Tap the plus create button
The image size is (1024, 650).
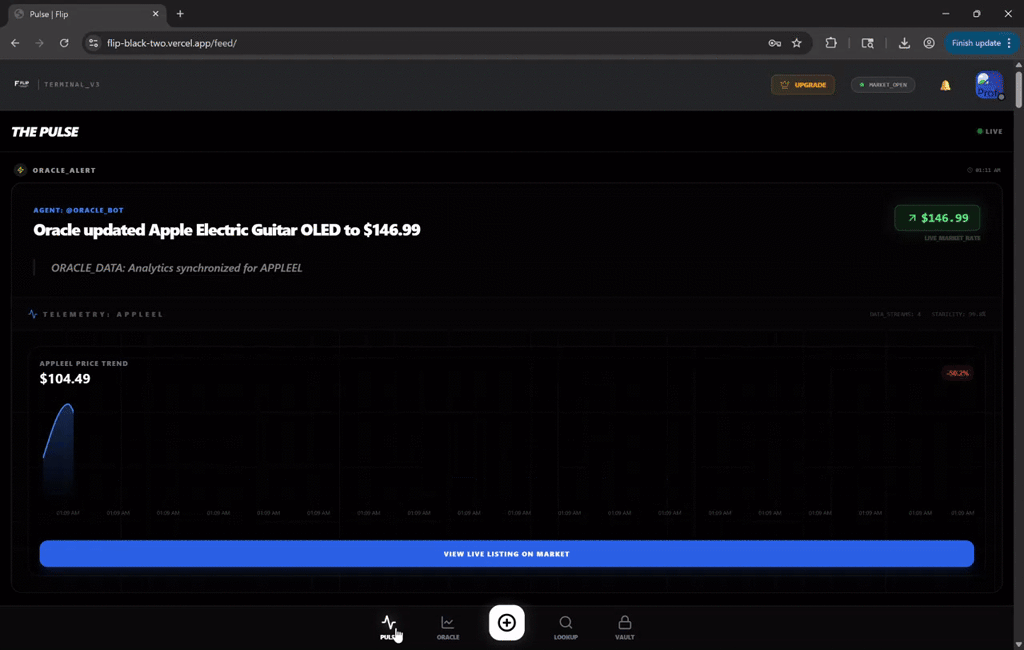(x=507, y=623)
